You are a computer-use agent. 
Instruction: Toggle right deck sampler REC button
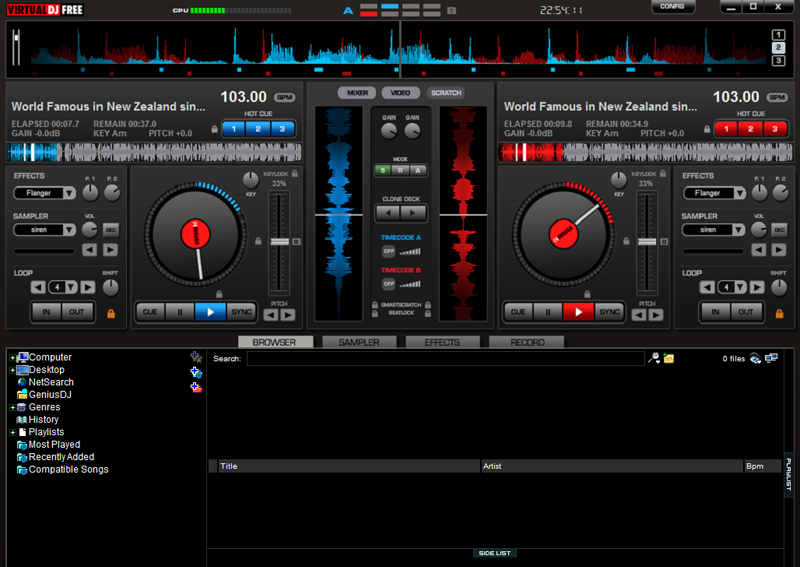tap(779, 230)
